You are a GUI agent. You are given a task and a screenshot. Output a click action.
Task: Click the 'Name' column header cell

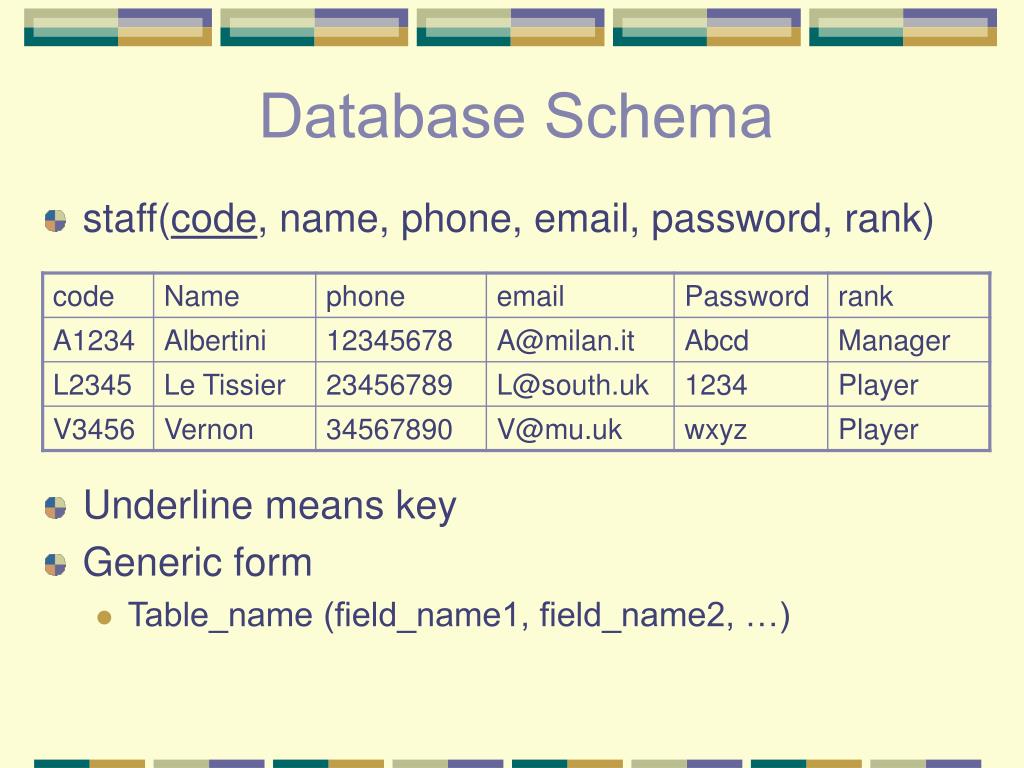pyautogui.click(x=234, y=296)
